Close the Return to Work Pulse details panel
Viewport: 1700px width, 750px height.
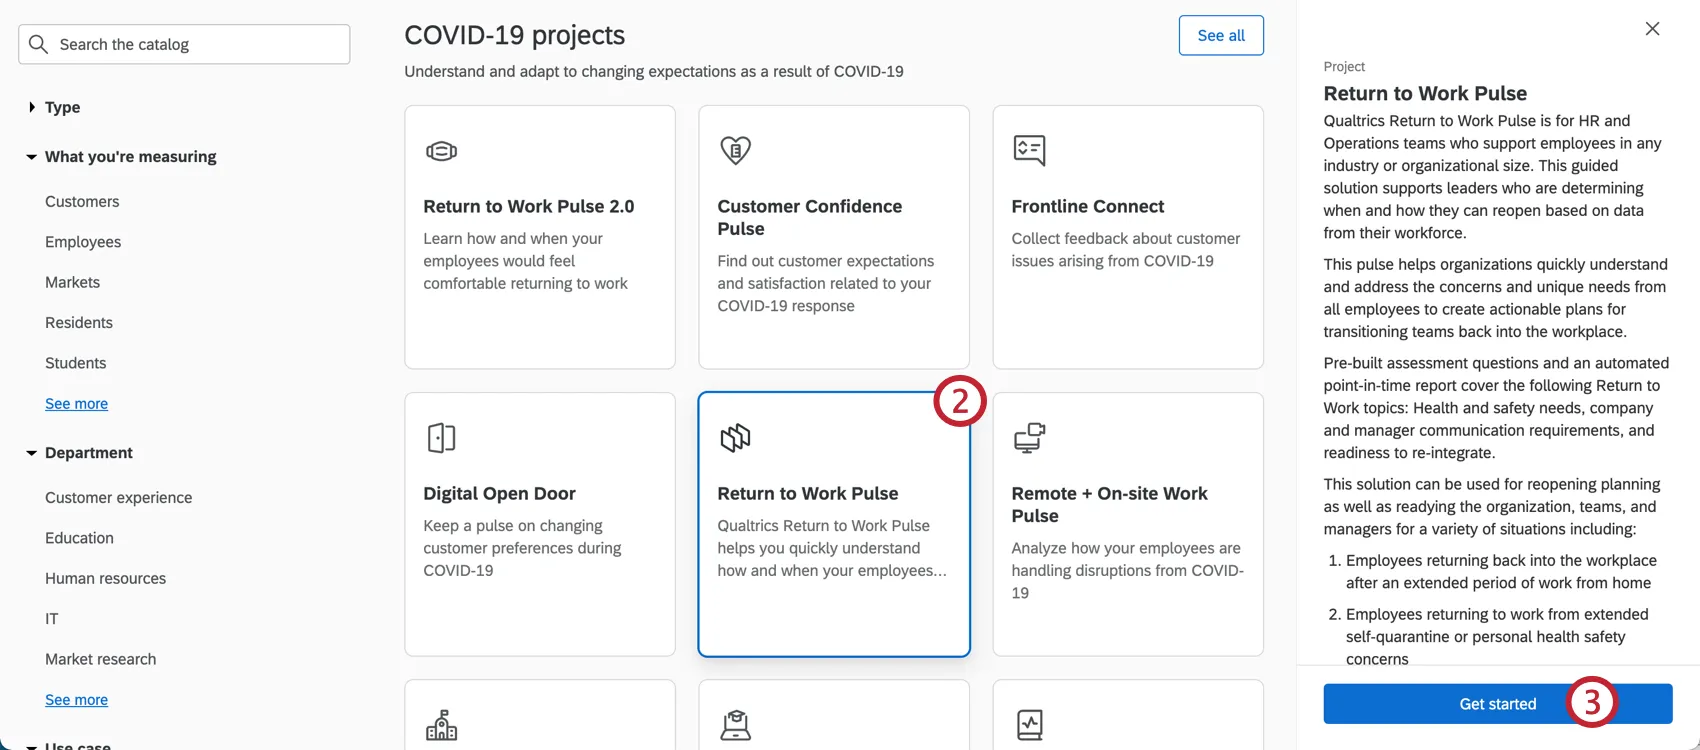click(x=1652, y=29)
